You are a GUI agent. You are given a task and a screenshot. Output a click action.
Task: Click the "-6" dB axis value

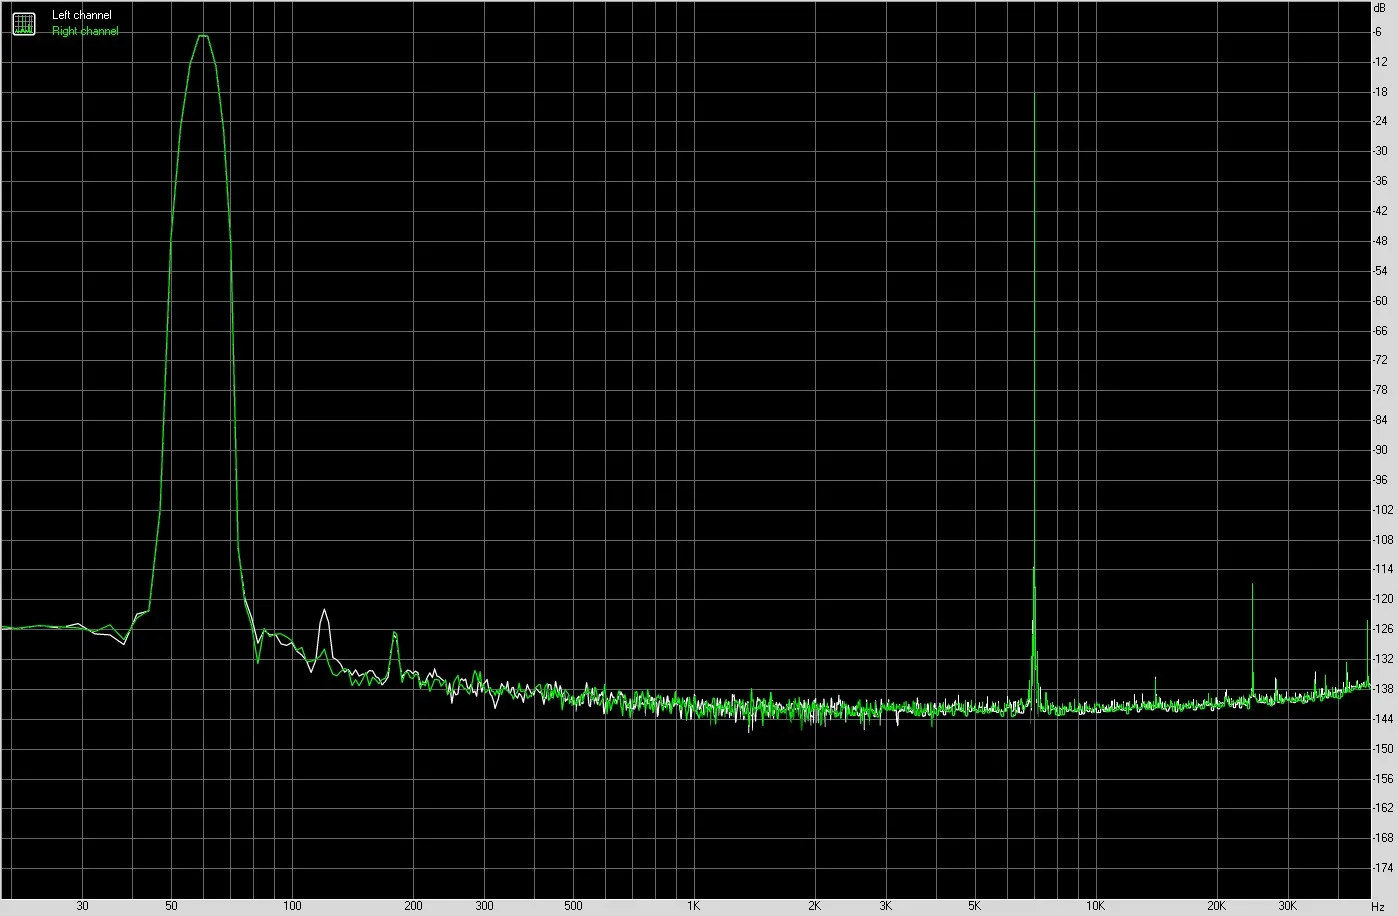(x=1378, y=32)
